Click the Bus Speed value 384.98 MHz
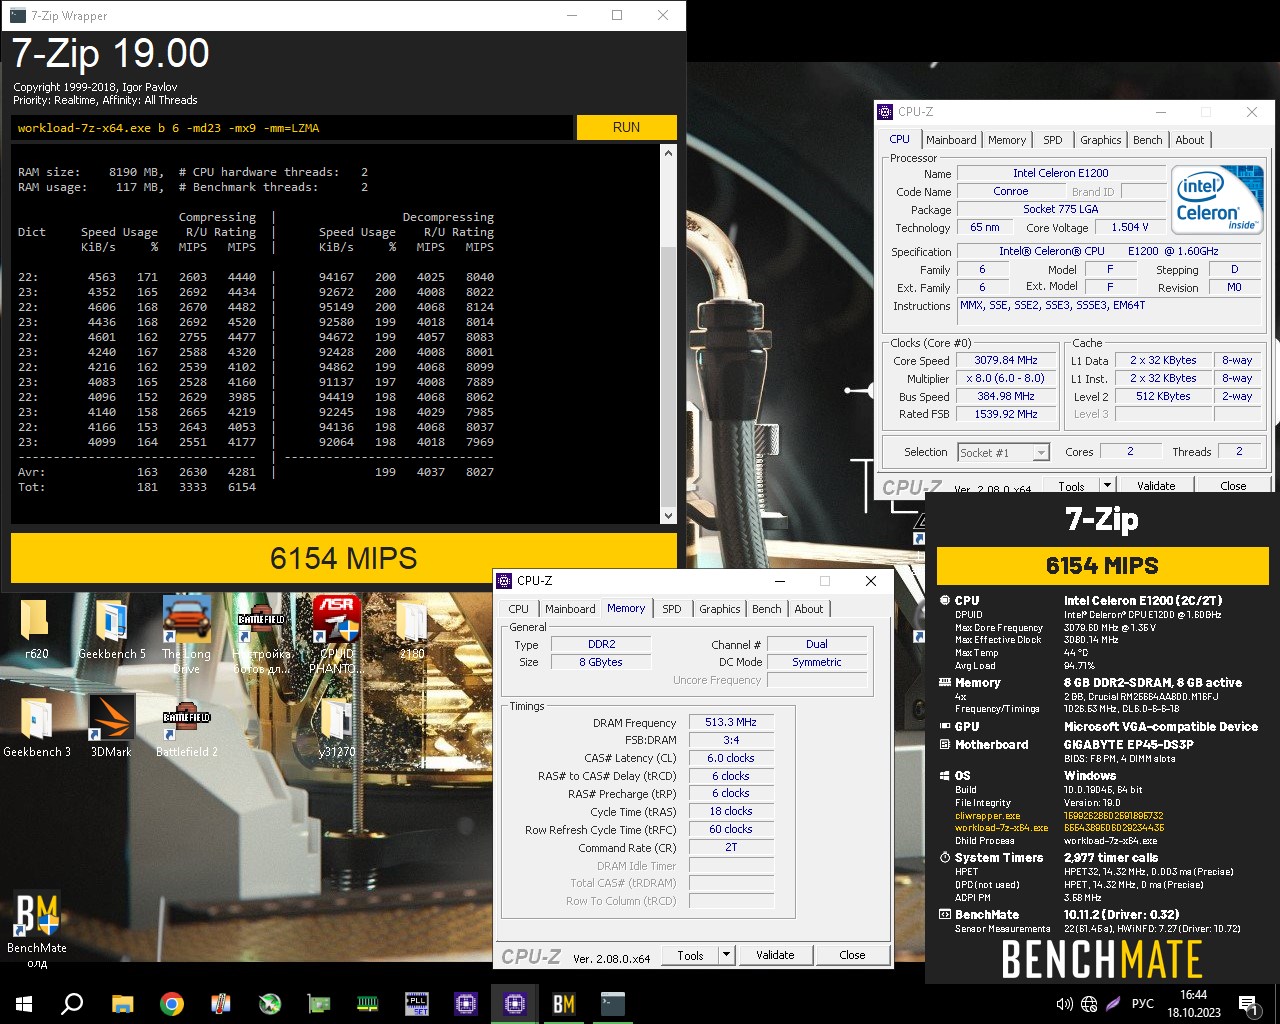 click(1006, 396)
